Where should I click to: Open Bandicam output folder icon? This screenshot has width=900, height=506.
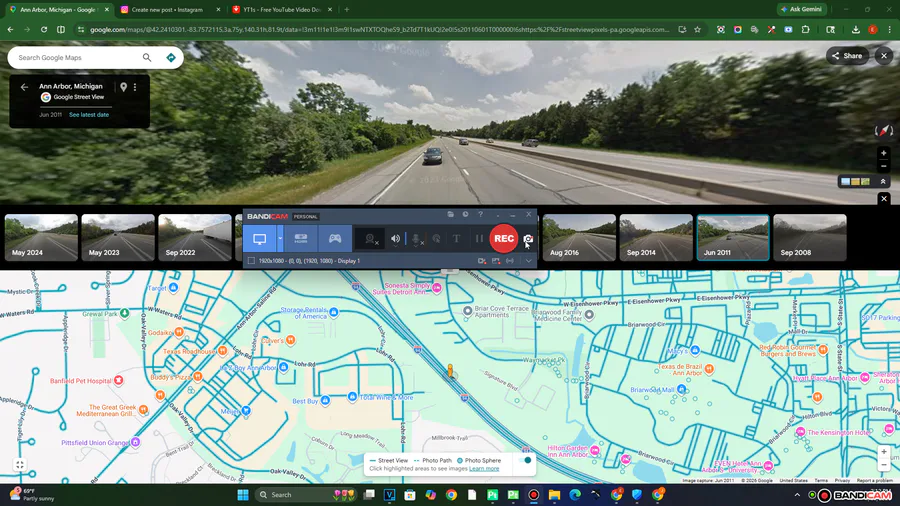coord(451,215)
